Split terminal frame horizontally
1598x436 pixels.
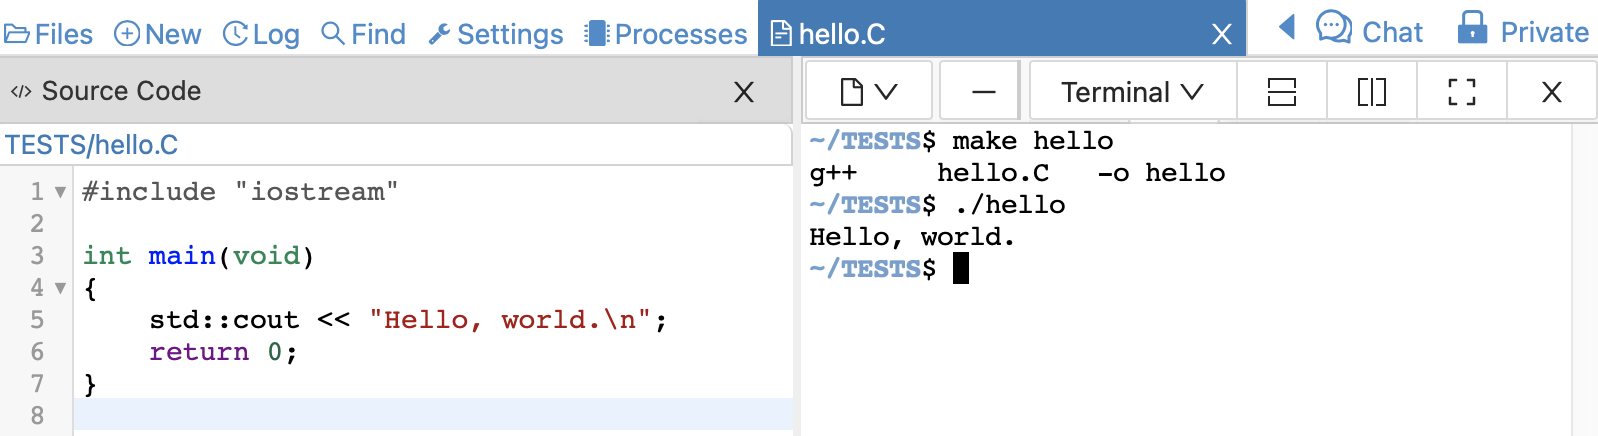pyautogui.click(x=1281, y=92)
